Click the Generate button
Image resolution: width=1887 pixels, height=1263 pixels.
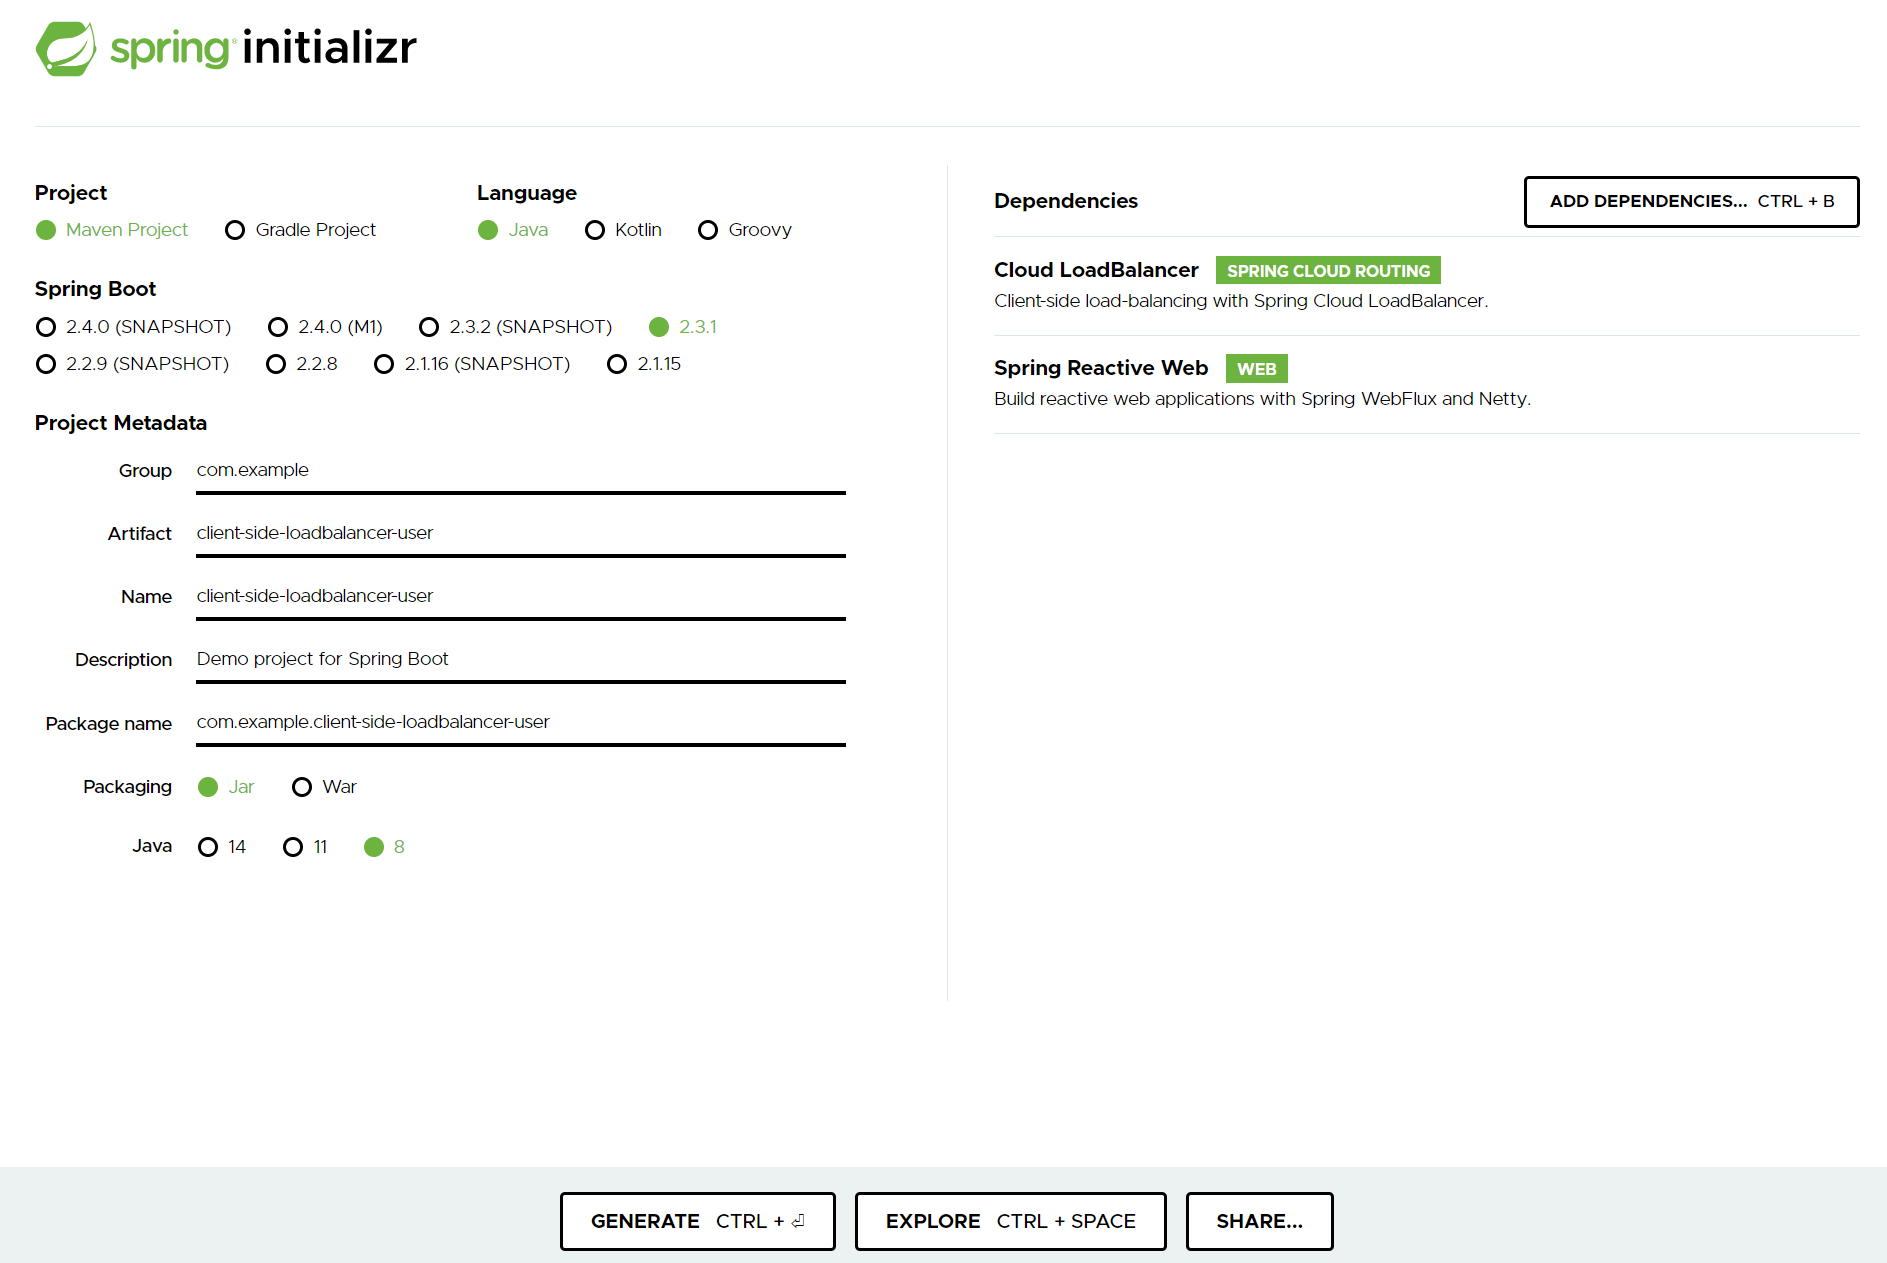tap(697, 1221)
